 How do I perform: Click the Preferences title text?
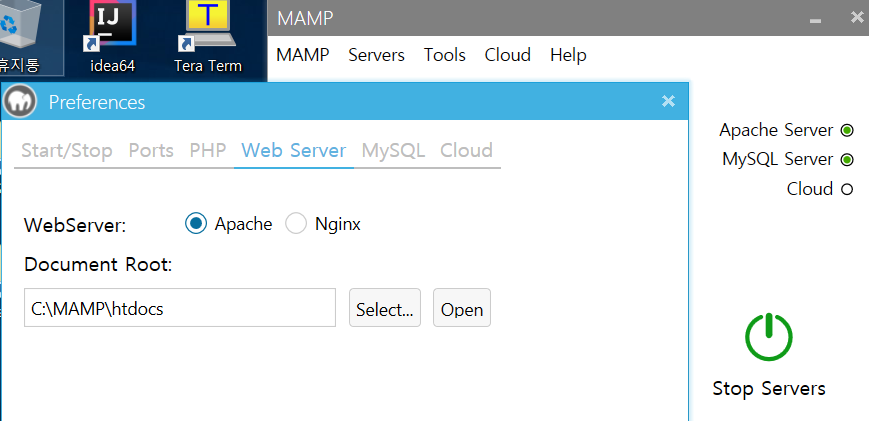(97, 102)
